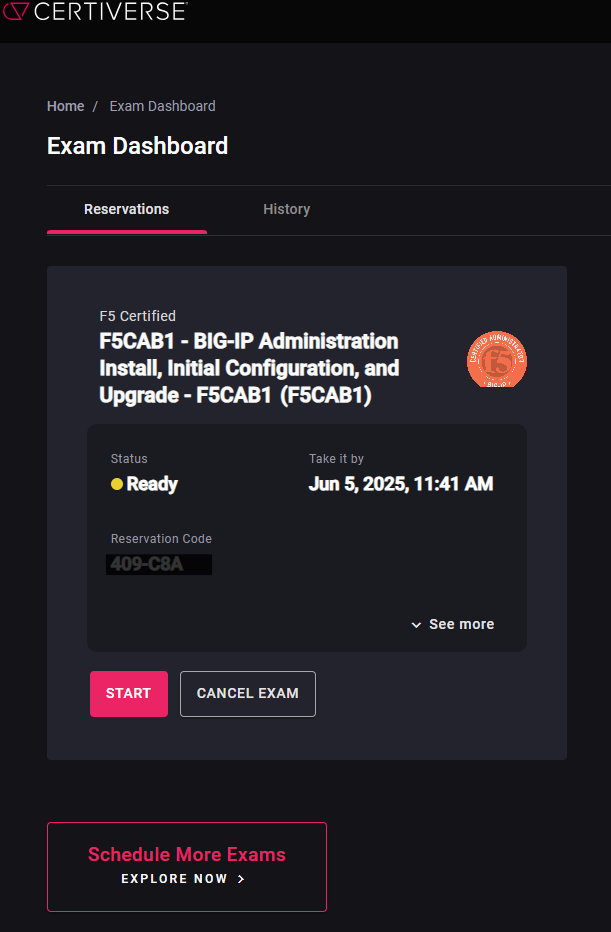
Task: Switch to the History tab
Action: [x=286, y=209]
